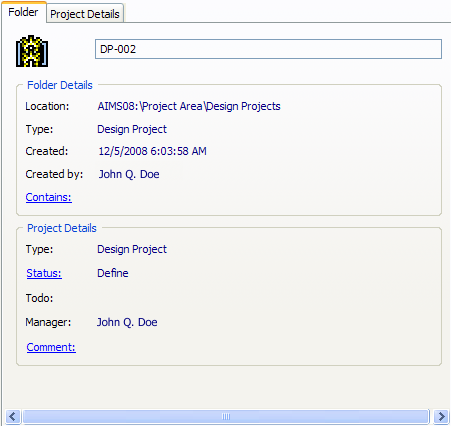451x426 pixels.
Task: Click the created date 12/5/2008 value
Action: [152, 151]
